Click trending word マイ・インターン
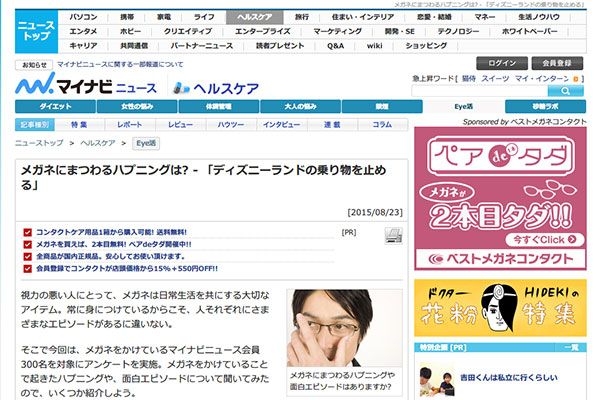 (x=541, y=78)
